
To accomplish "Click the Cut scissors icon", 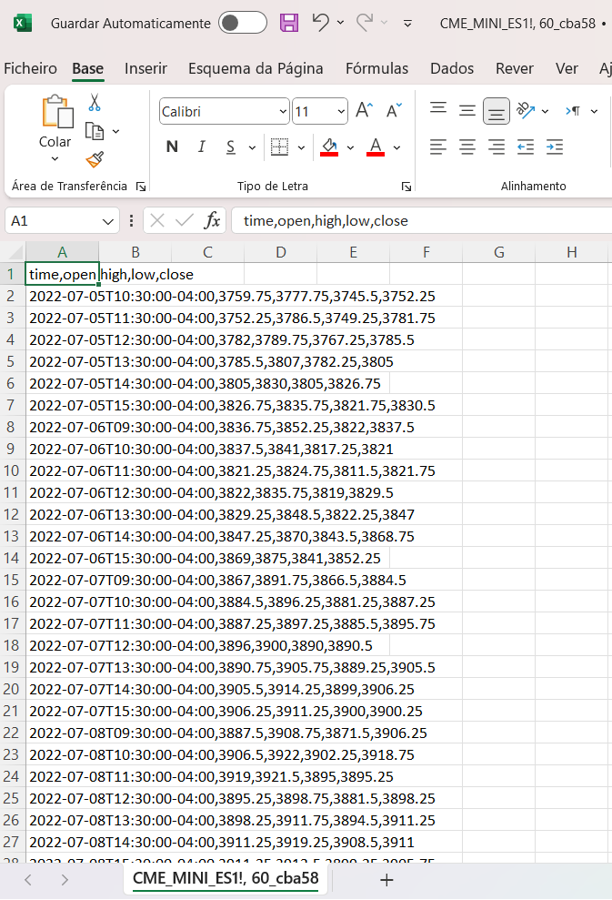I will coord(95,103).
